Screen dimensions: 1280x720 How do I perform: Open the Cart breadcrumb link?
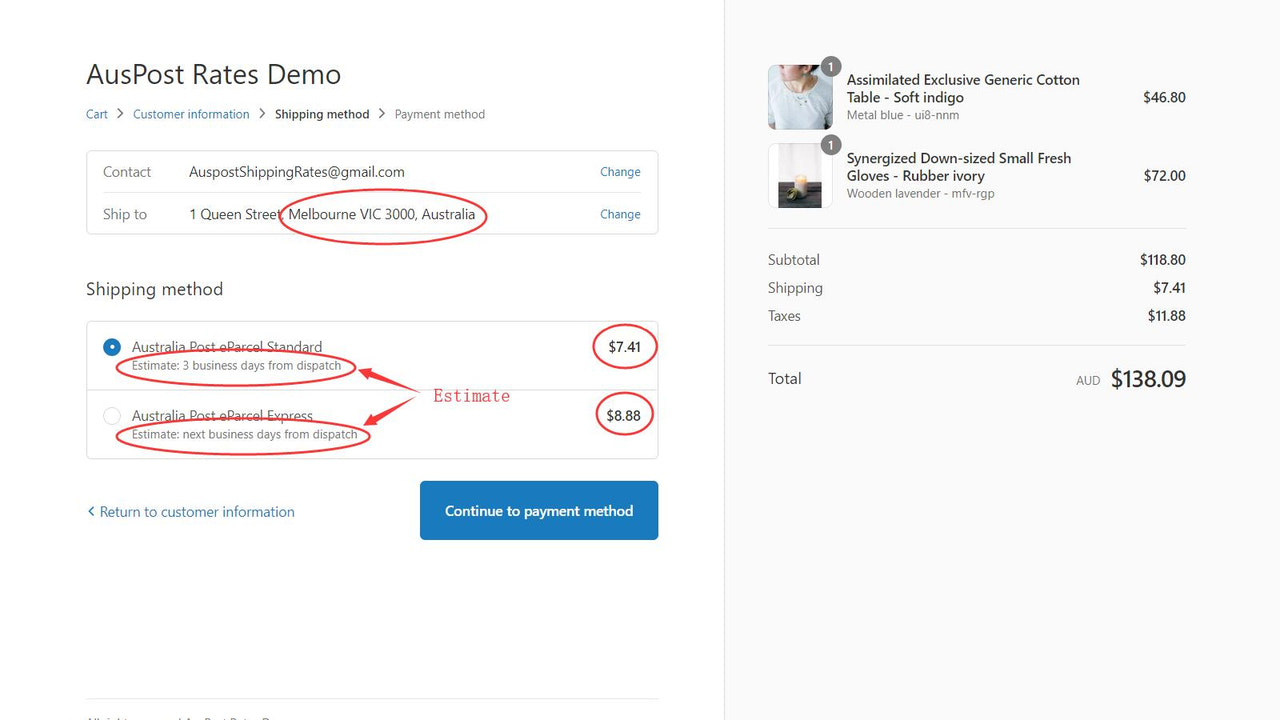(96, 114)
